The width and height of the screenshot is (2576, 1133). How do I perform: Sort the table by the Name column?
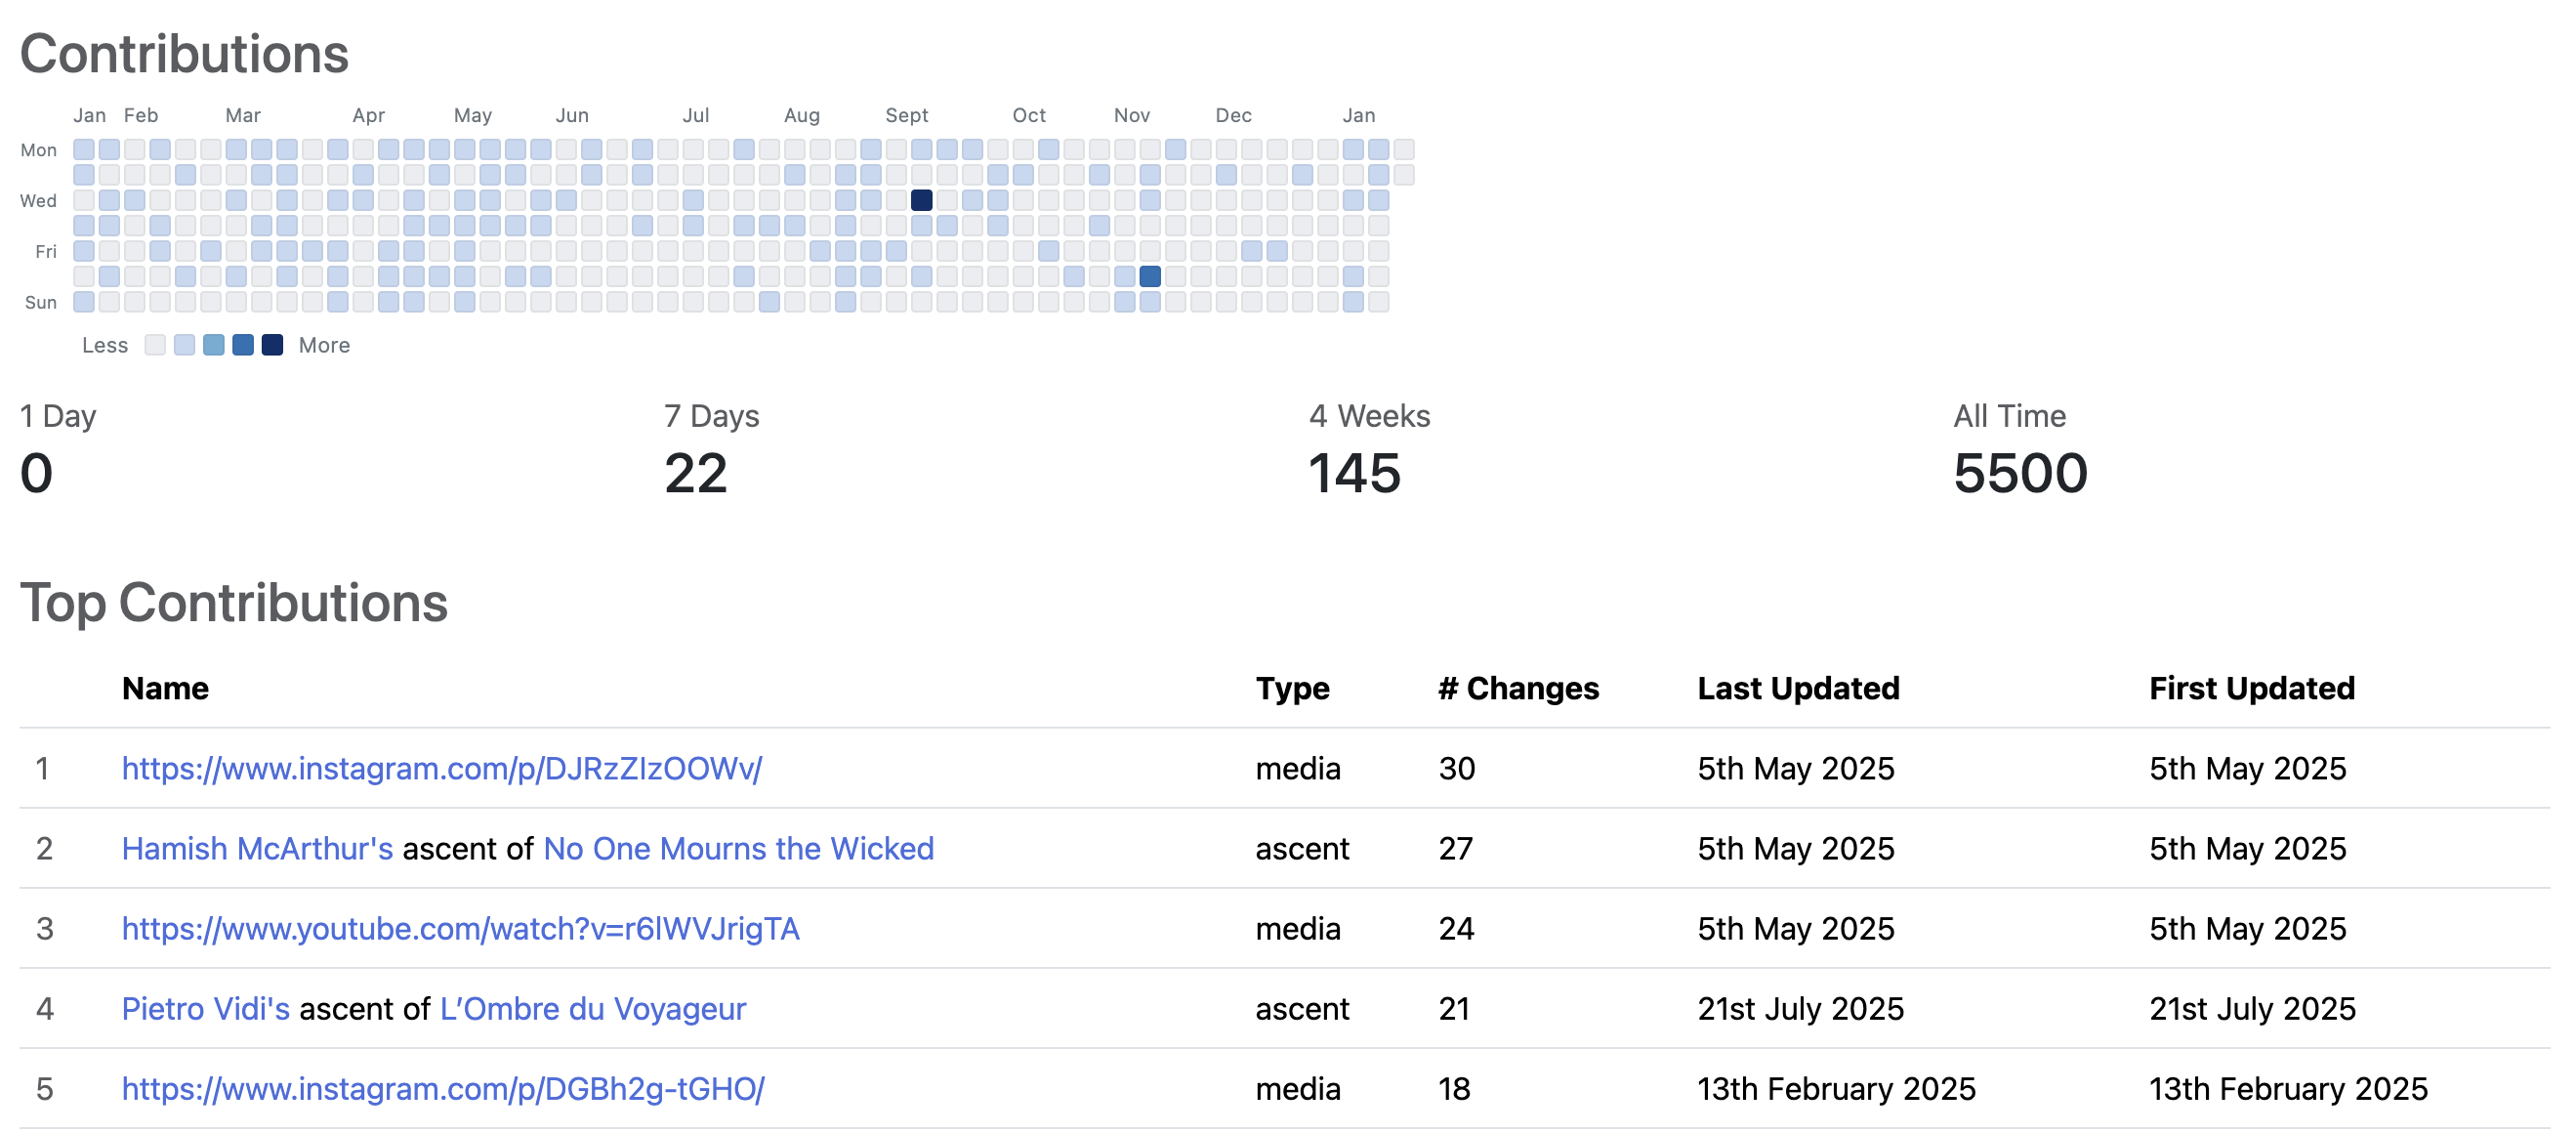165,688
